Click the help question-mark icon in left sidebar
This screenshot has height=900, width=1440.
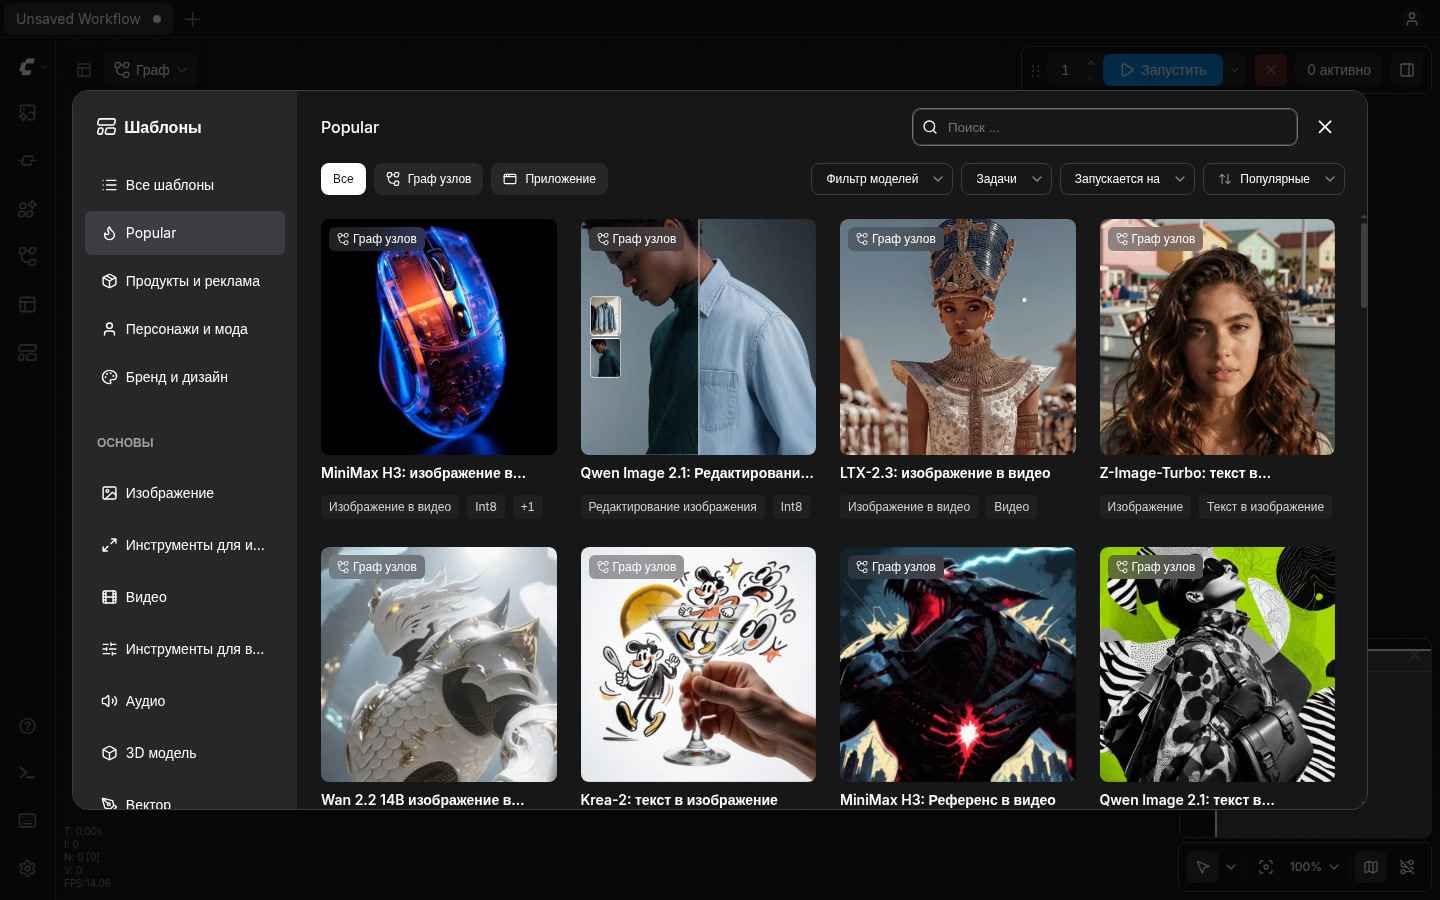pos(28,726)
